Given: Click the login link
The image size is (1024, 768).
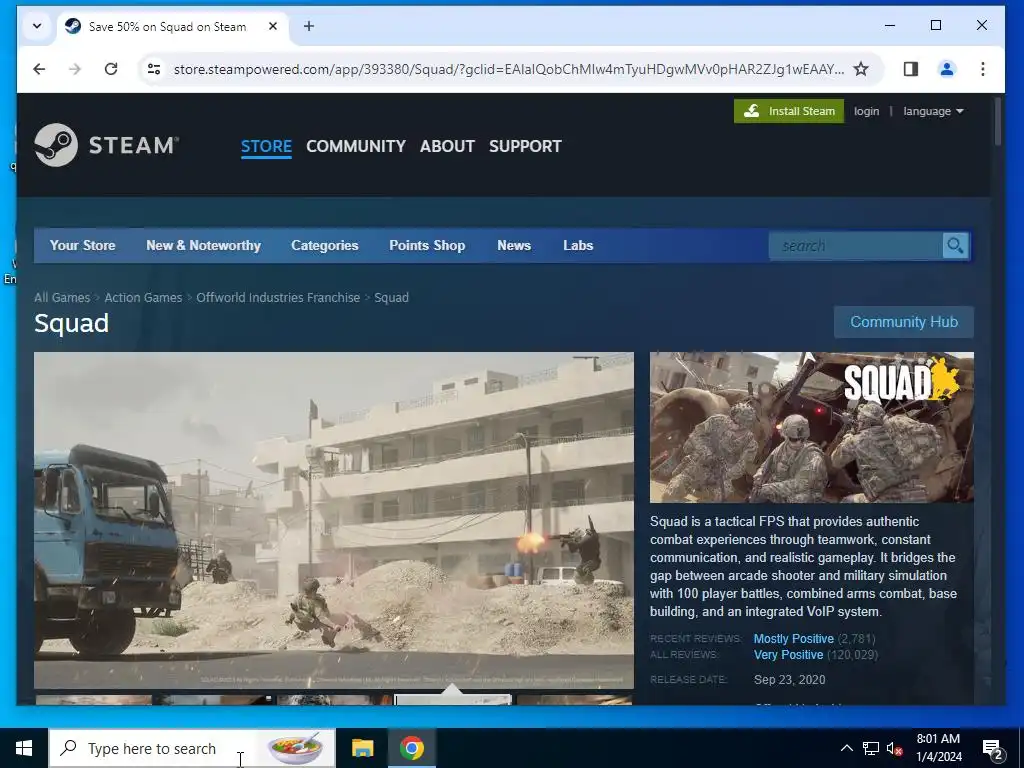Looking at the screenshot, I should tap(866, 111).
